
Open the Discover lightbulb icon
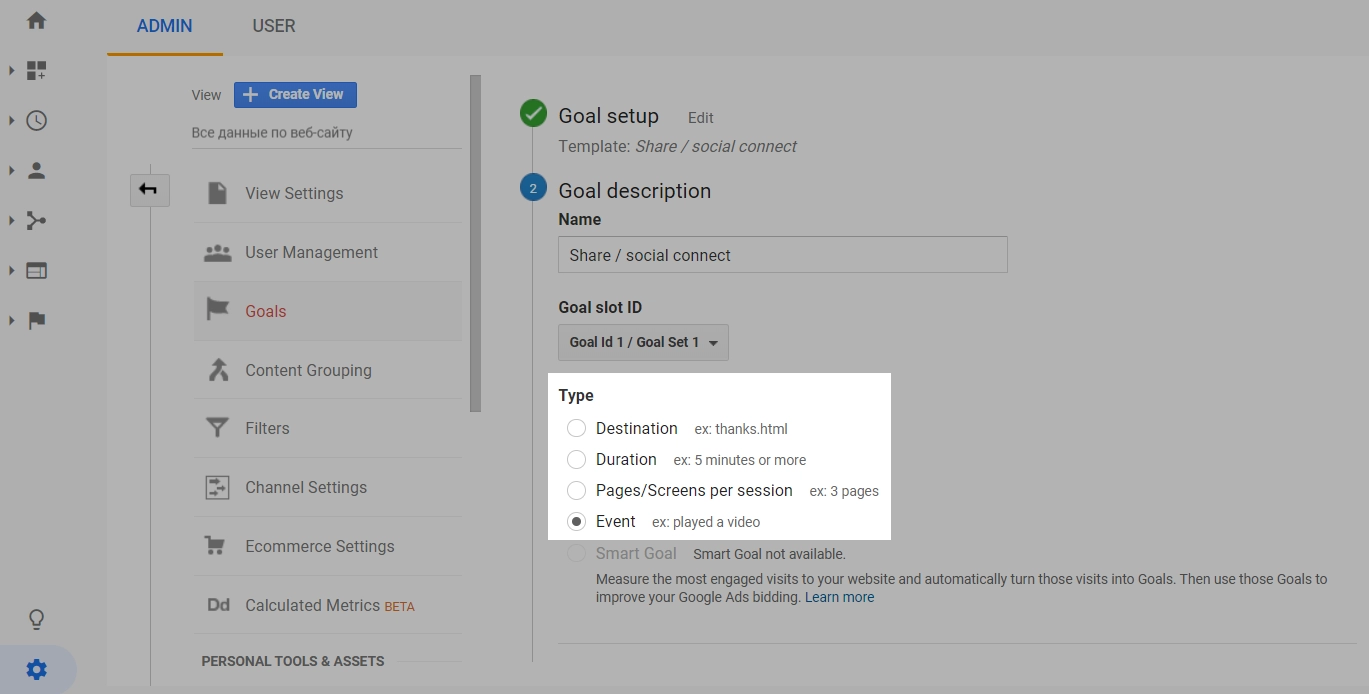[37, 619]
